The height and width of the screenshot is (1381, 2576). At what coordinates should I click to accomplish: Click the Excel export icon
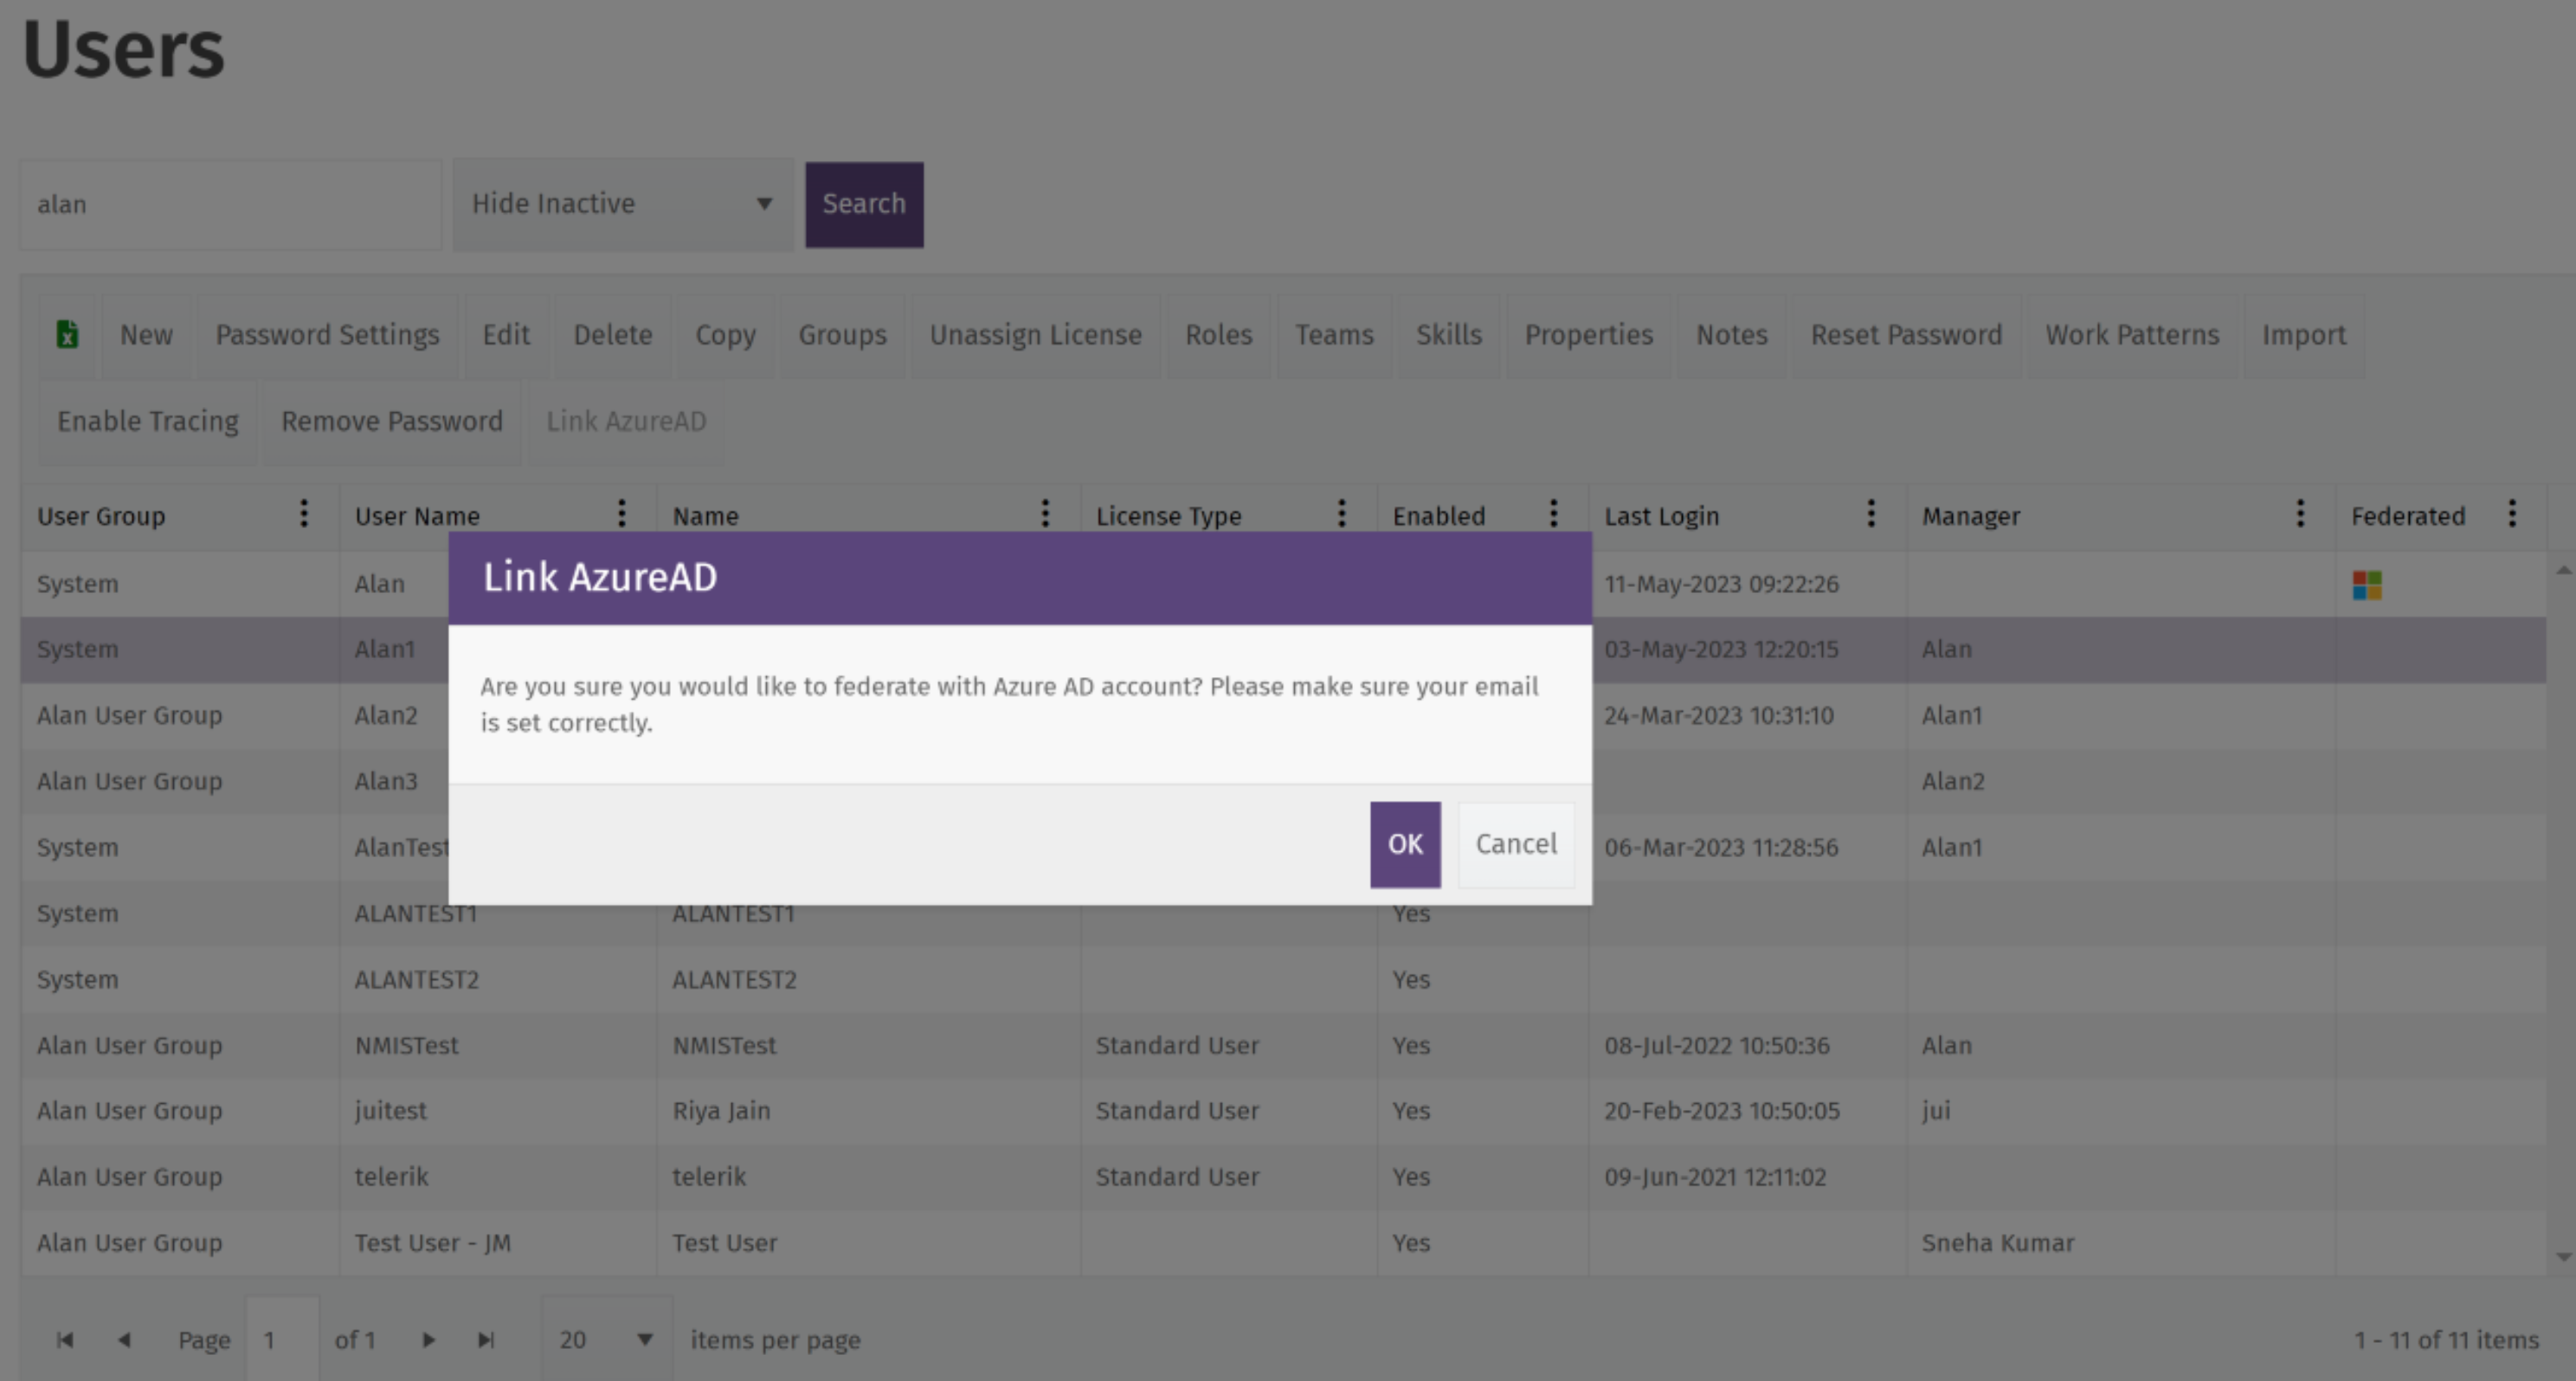coord(67,334)
